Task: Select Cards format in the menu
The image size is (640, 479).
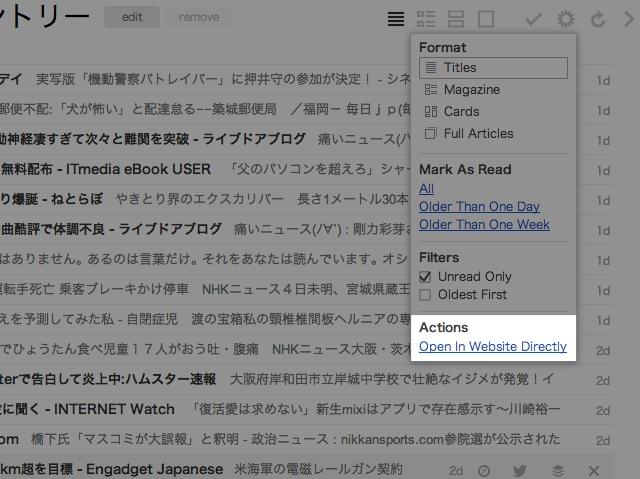Action: click(493, 112)
